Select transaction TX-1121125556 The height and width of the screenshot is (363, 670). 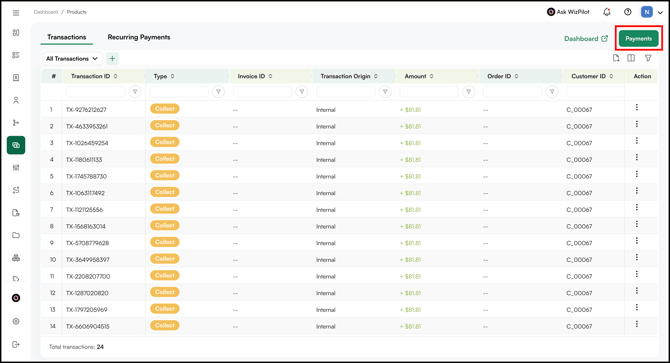84,210
